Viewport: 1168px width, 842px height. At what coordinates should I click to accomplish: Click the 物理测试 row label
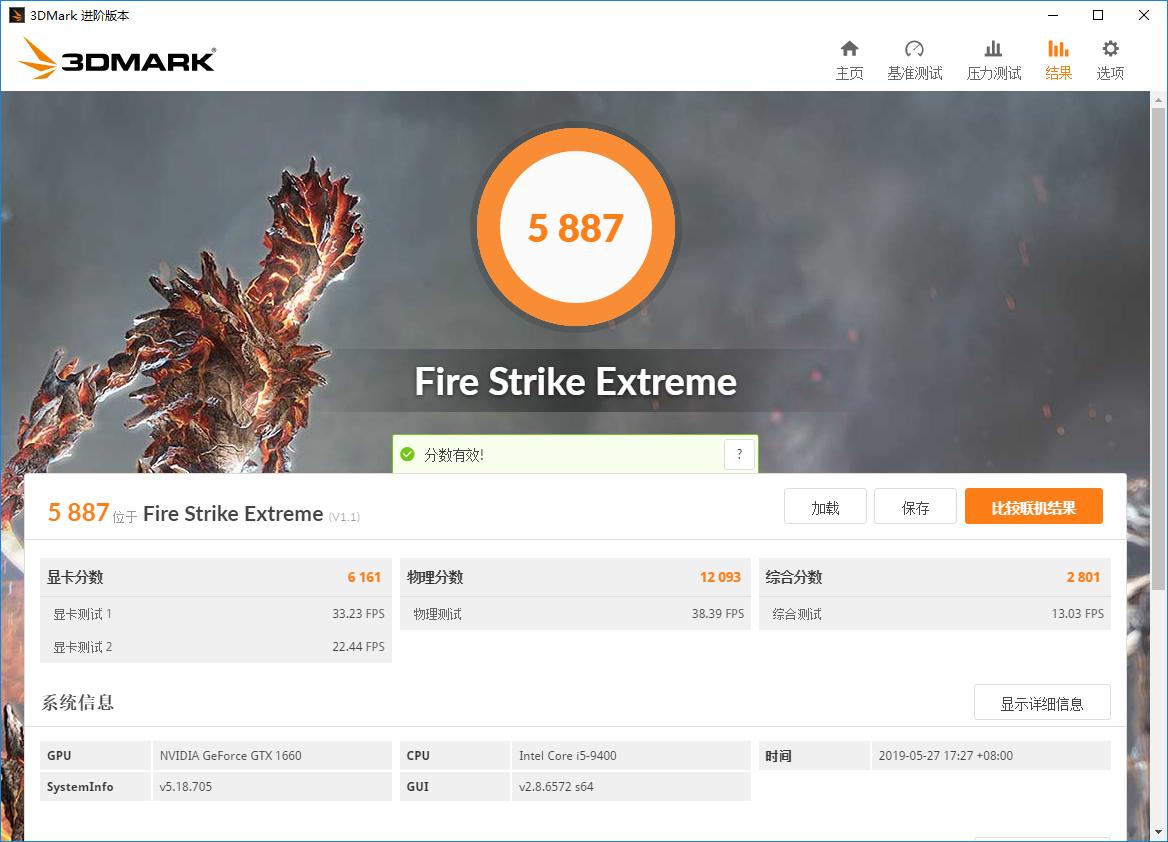tap(437, 614)
